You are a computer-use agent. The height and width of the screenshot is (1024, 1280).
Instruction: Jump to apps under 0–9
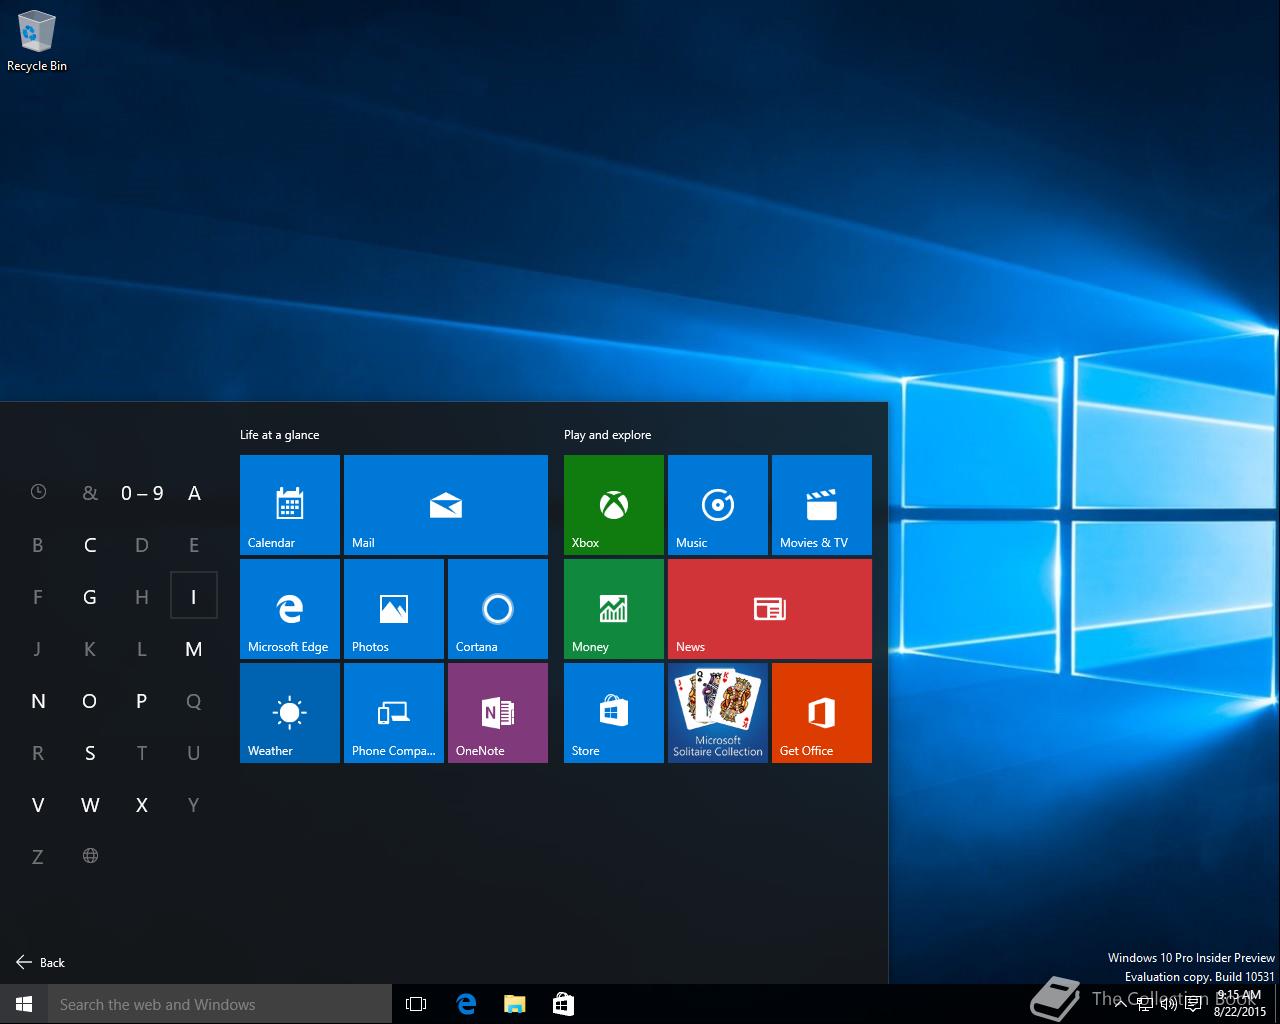[x=142, y=492]
